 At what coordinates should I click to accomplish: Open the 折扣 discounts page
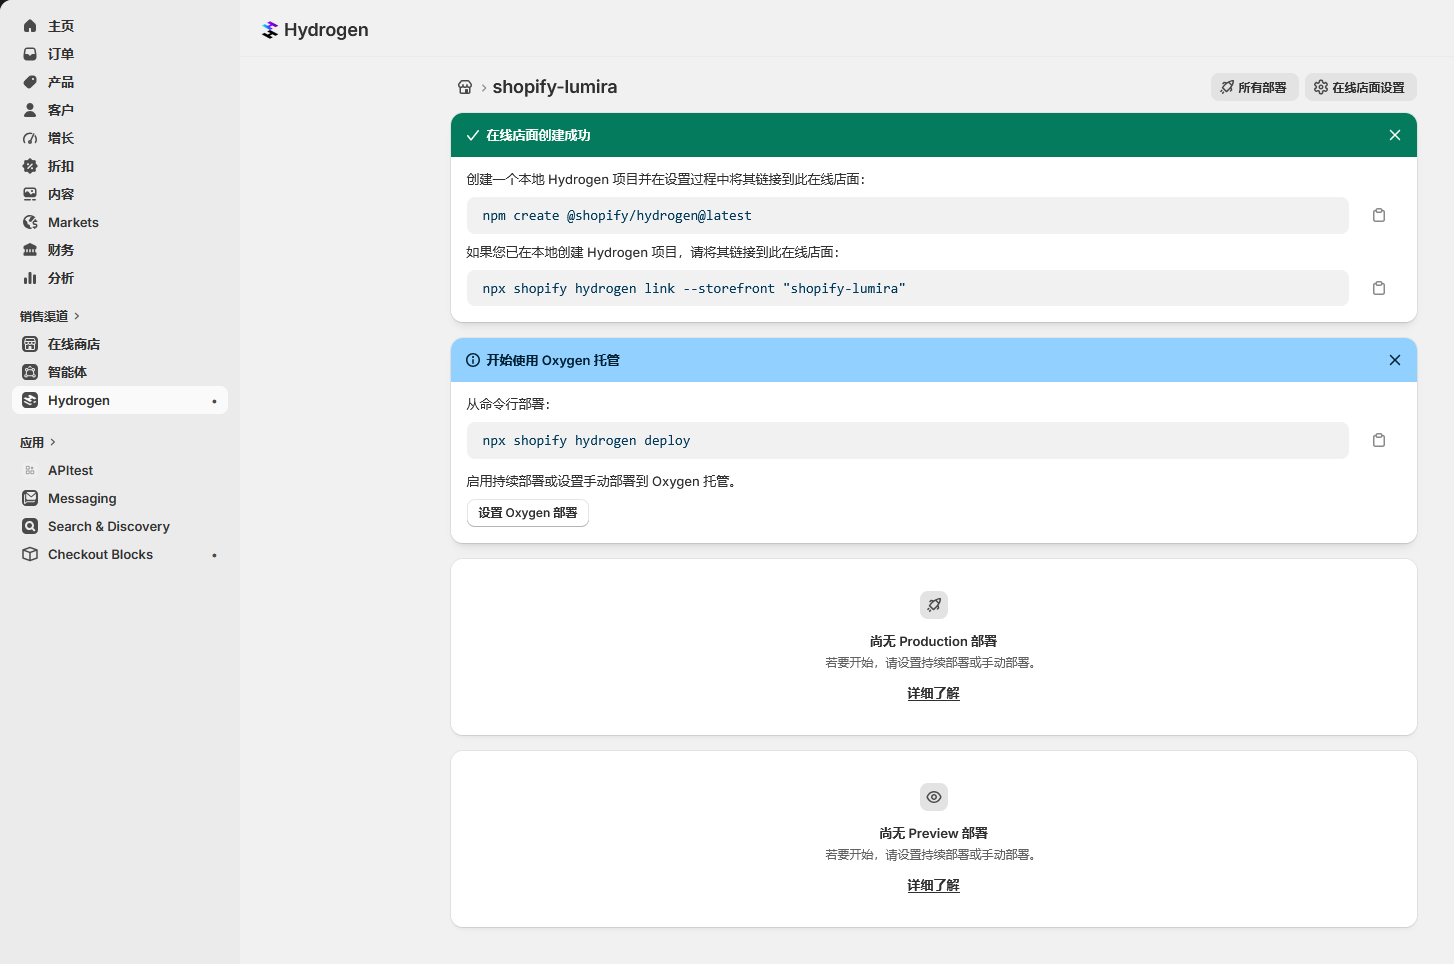click(x=120, y=166)
